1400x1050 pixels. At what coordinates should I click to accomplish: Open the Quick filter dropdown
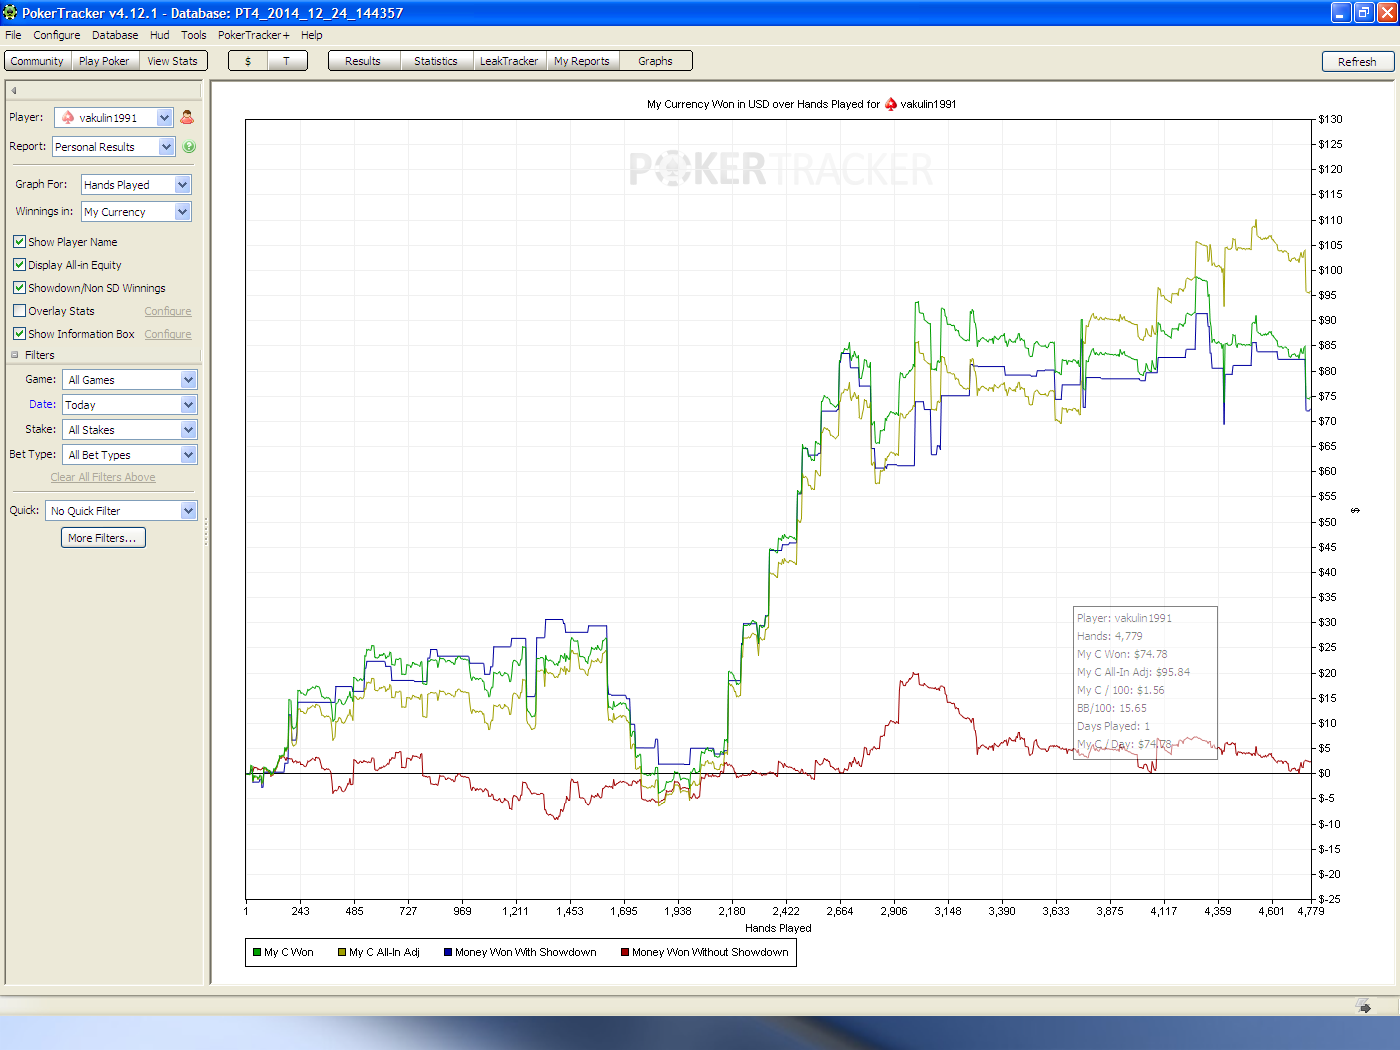[121, 511]
